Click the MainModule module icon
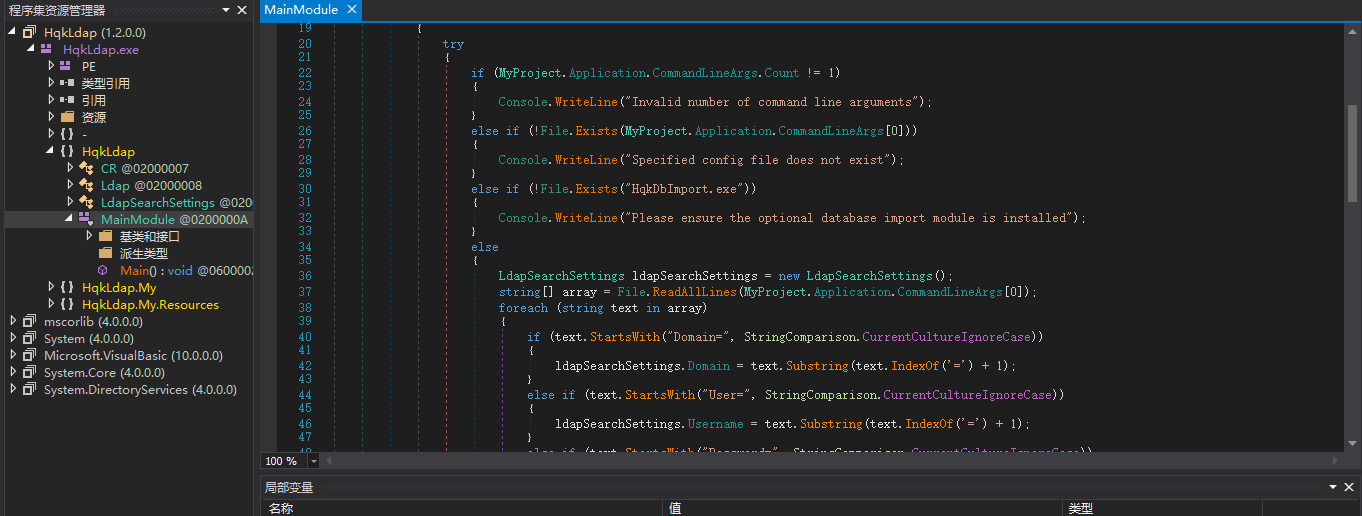The height and width of the screenshot is (516, 1362). point(85,219)
